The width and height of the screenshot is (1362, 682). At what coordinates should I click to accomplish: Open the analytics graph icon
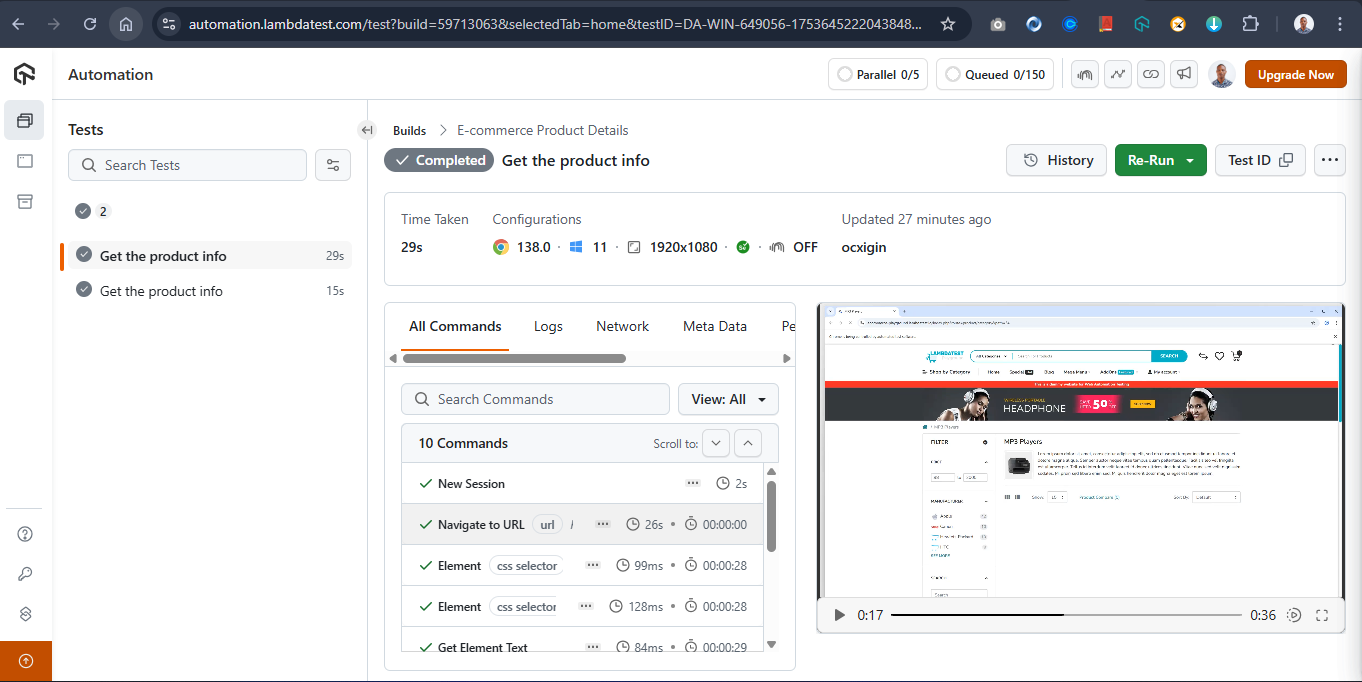1118,74
